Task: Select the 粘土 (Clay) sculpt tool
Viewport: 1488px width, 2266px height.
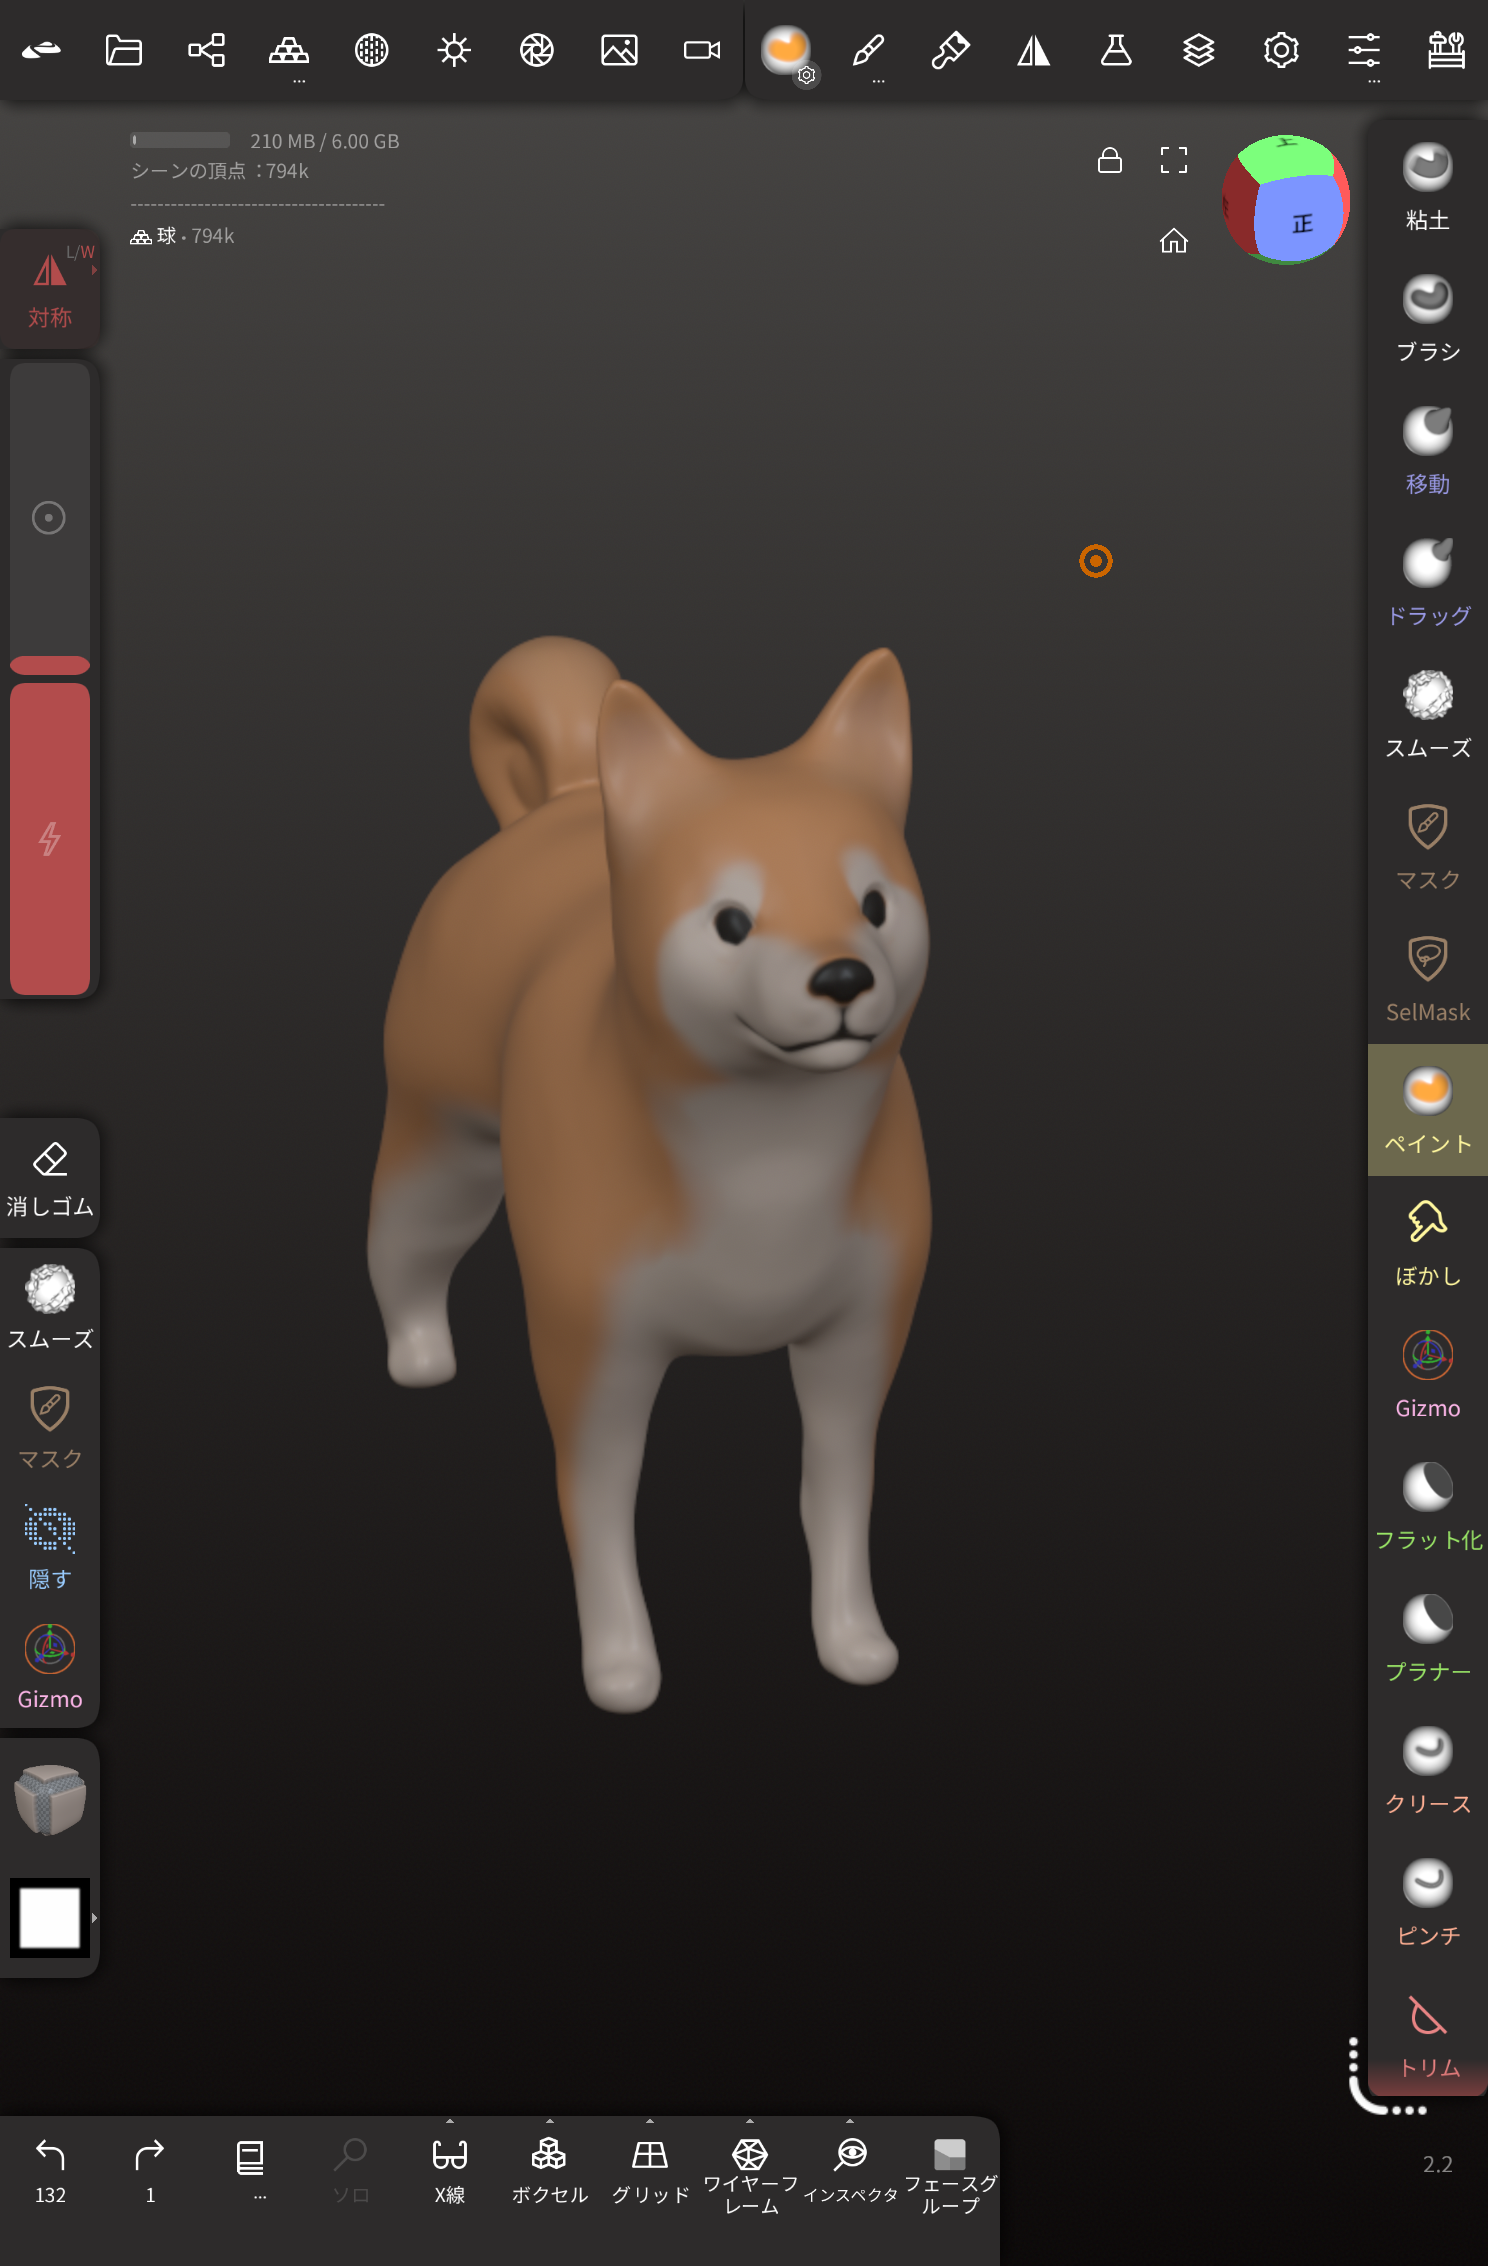Action: coord(1427,186)
